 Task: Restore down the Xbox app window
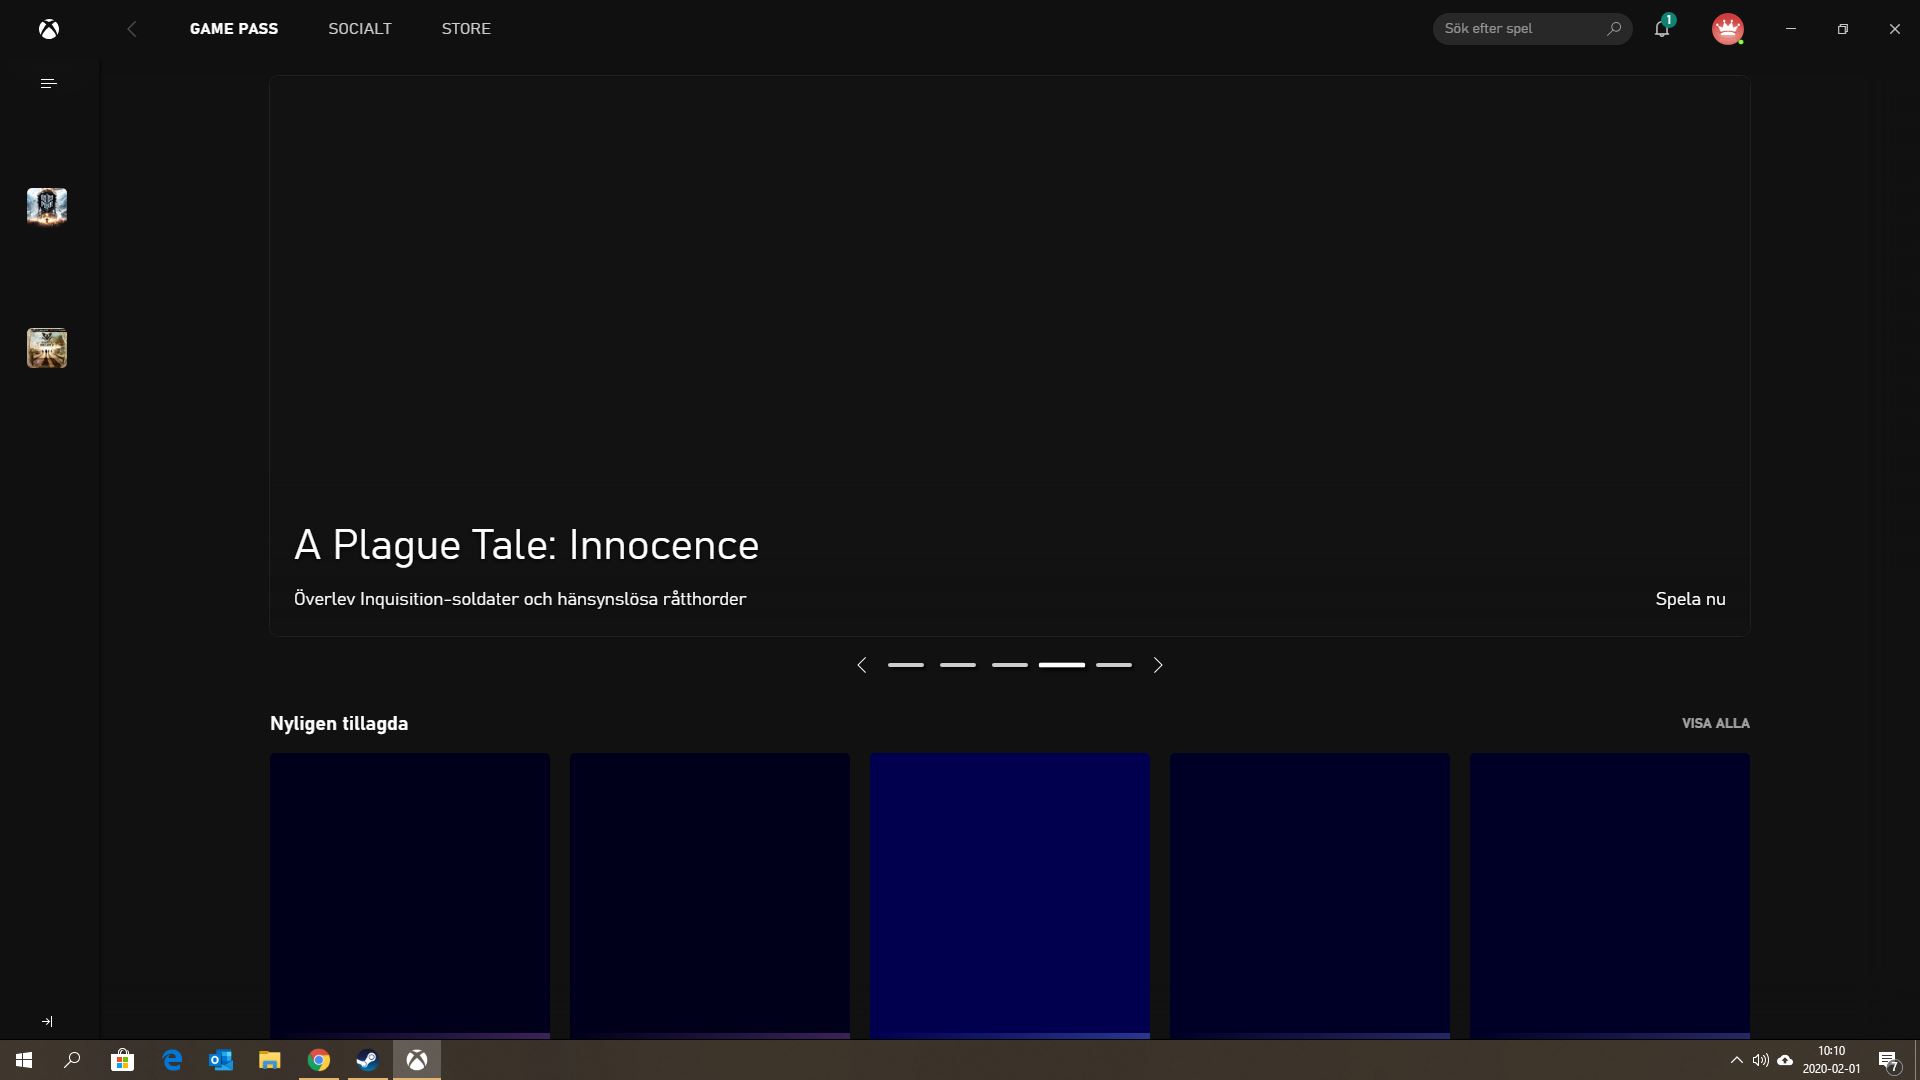[x=1843, y=29]
